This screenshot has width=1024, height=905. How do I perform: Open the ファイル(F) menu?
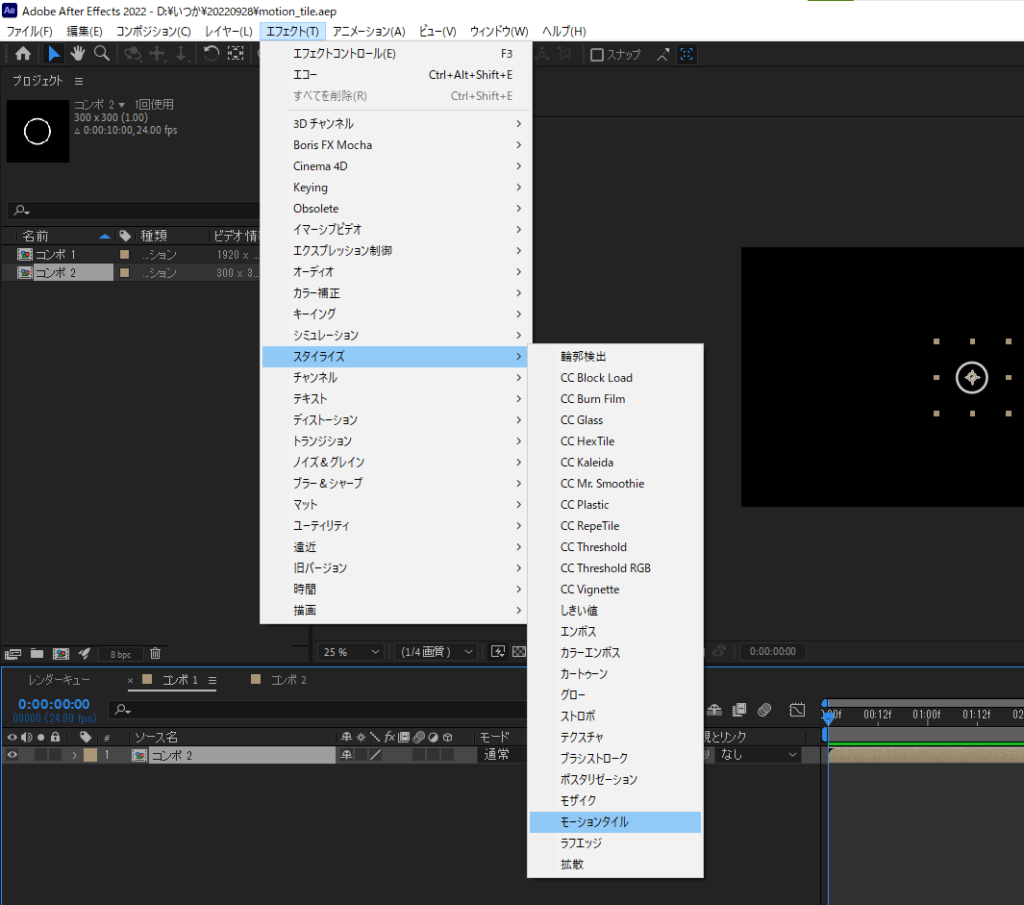pyautogui.click(x=29, y=31)
